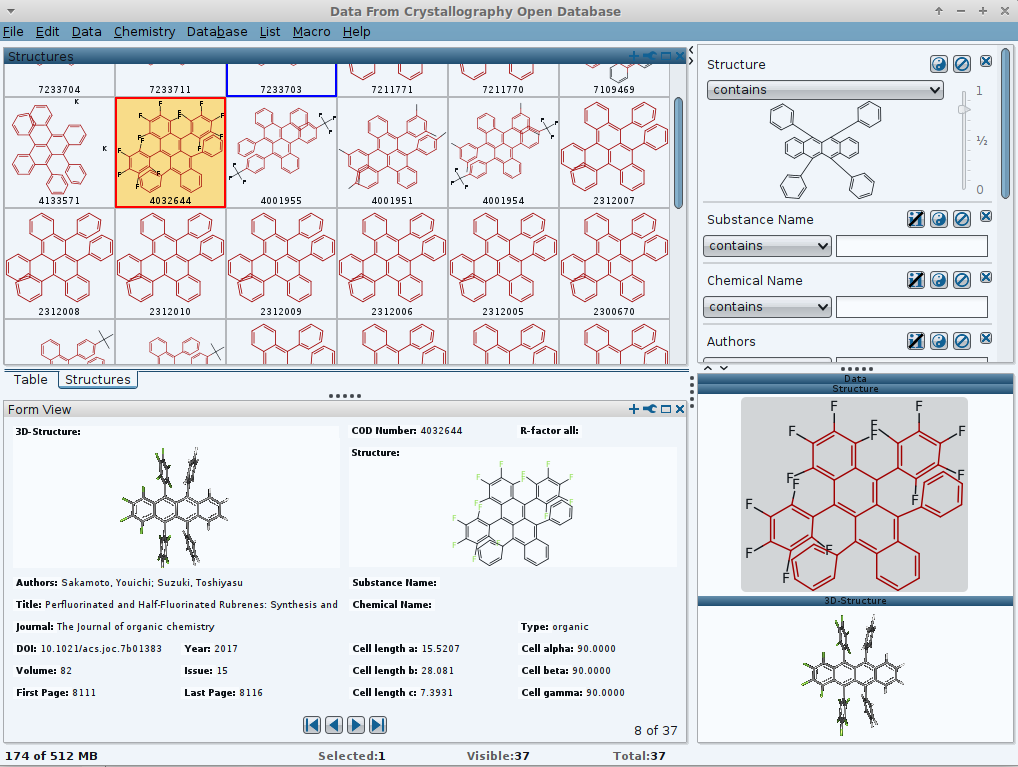Viewport: 1018px width, 767px height.
Task: Disable the Chemical Name filter
Action: click(961, 280)
